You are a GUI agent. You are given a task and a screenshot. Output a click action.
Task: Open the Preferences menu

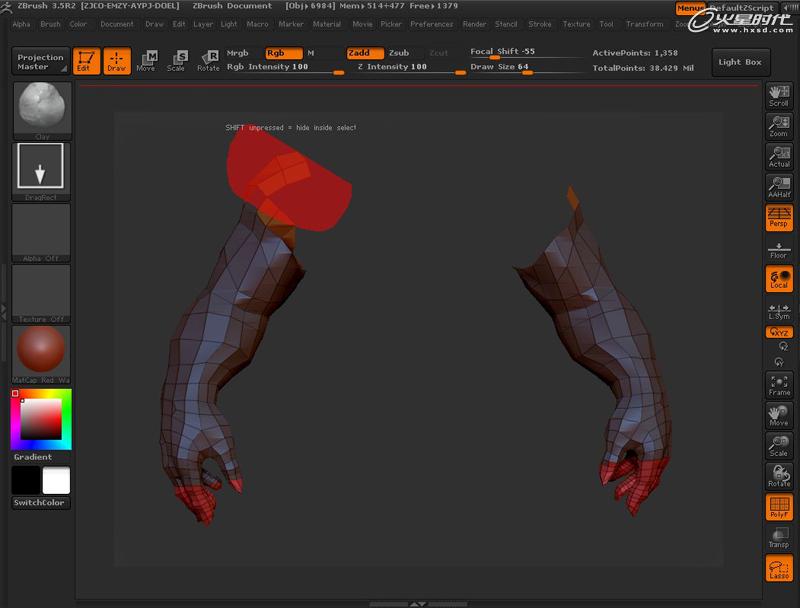click(x=432, y=24)
